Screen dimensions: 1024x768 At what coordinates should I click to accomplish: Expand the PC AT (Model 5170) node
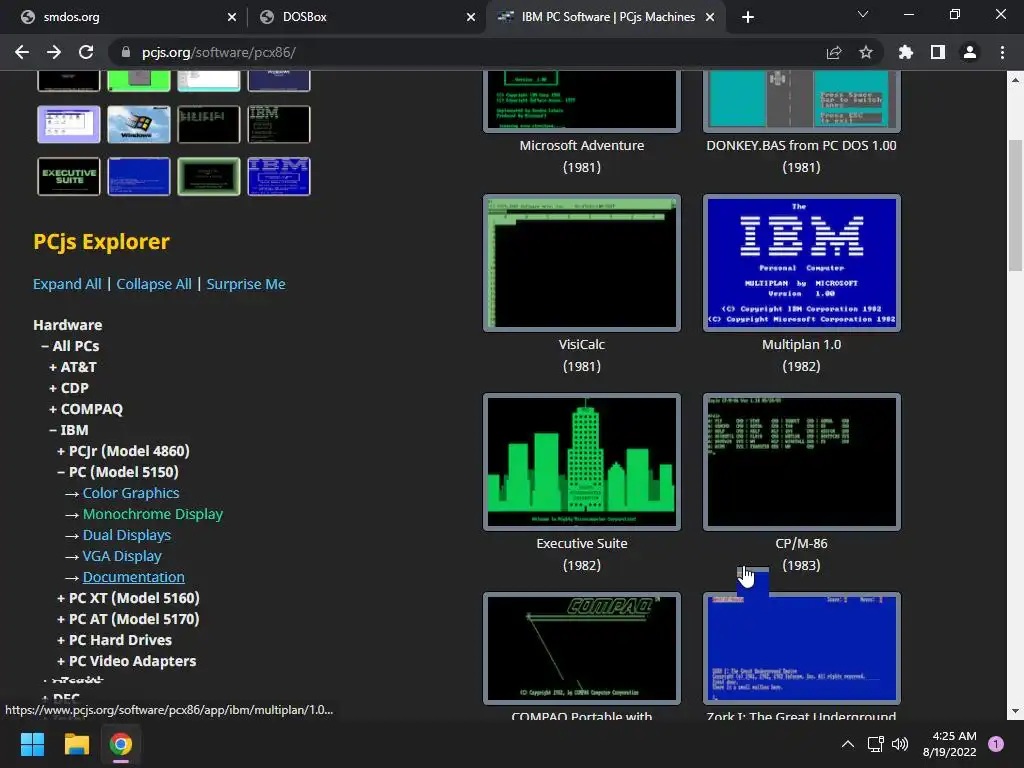[x=128, y=618]
